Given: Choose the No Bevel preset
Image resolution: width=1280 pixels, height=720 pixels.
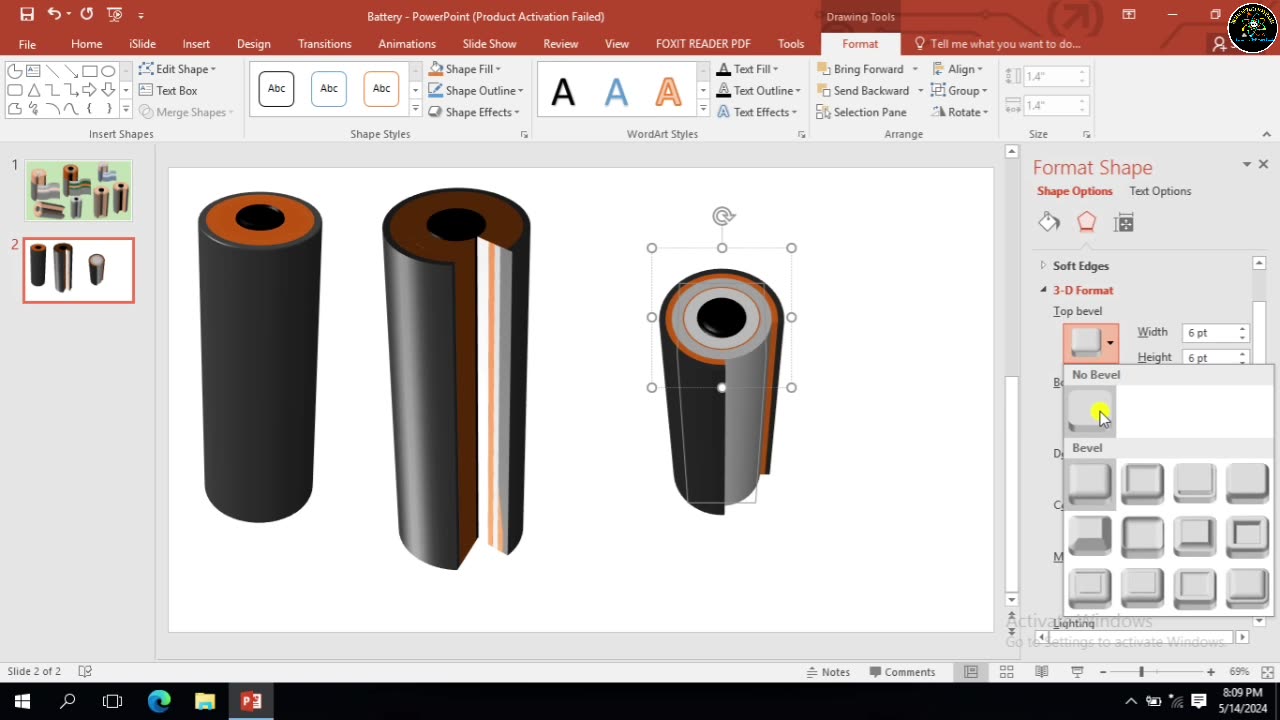Looking at the screenshot, I should click(x=1090, y=410).
